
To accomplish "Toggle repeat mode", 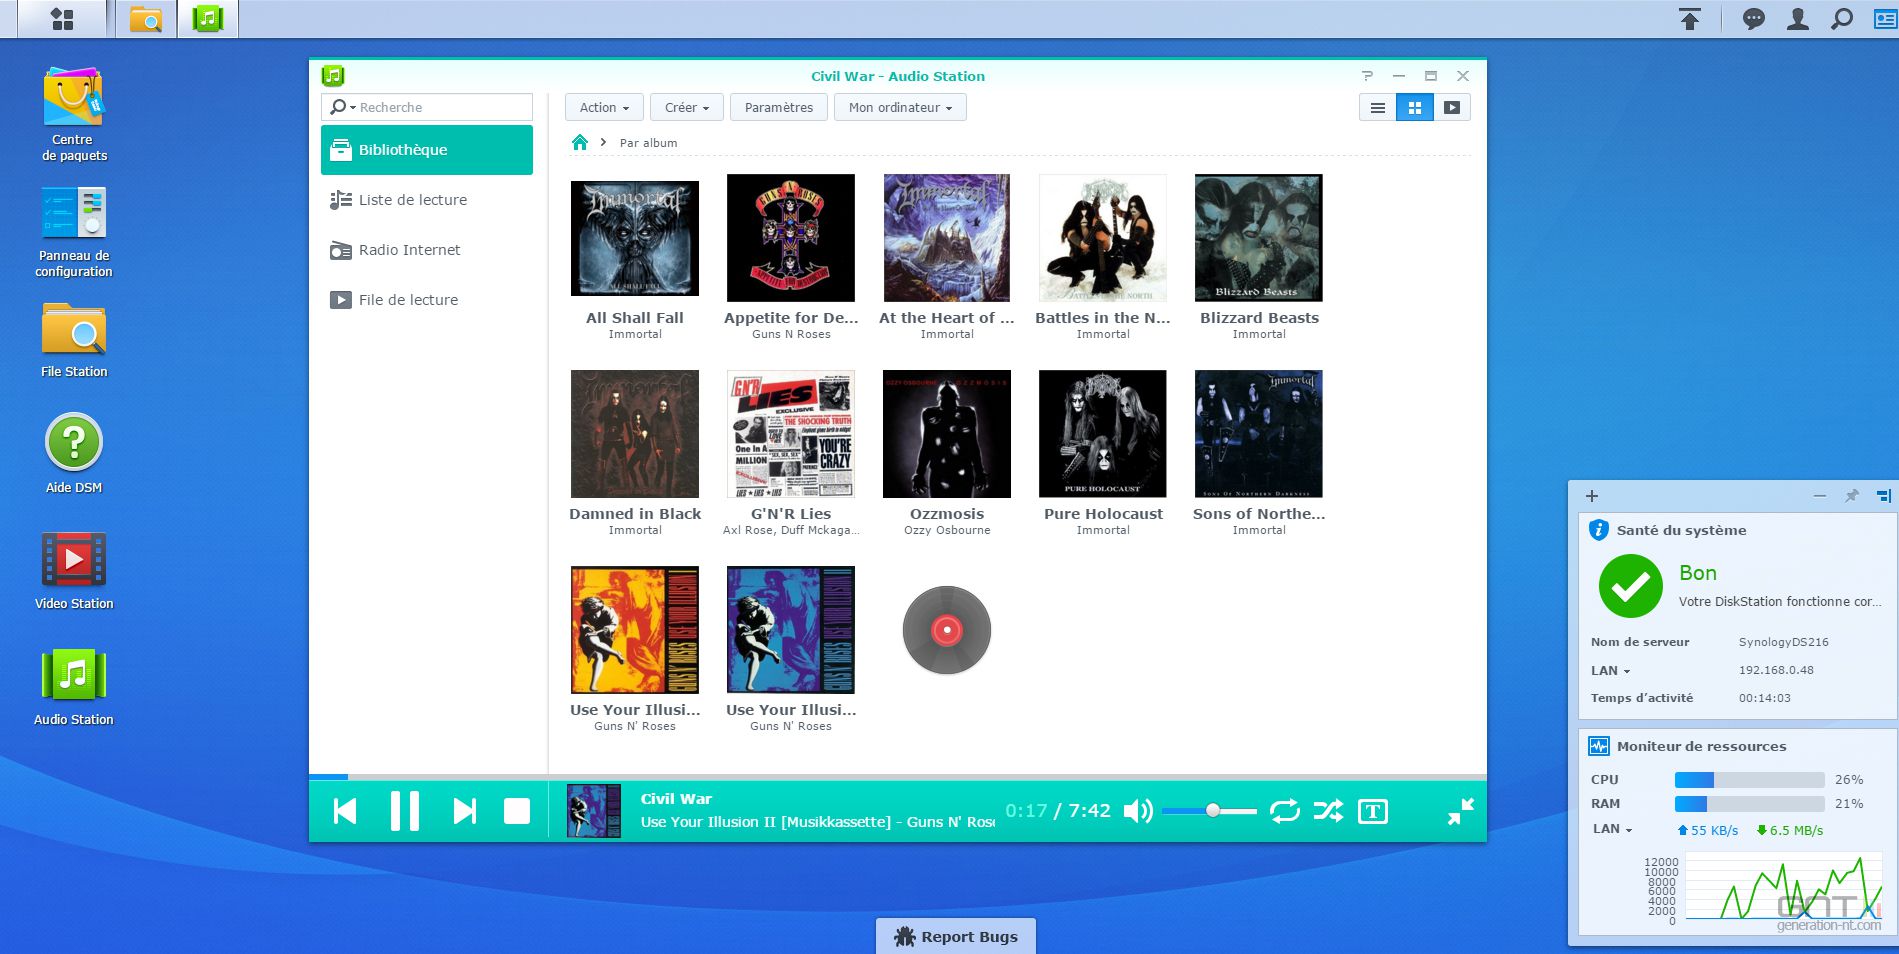I will click(1285, 811).
